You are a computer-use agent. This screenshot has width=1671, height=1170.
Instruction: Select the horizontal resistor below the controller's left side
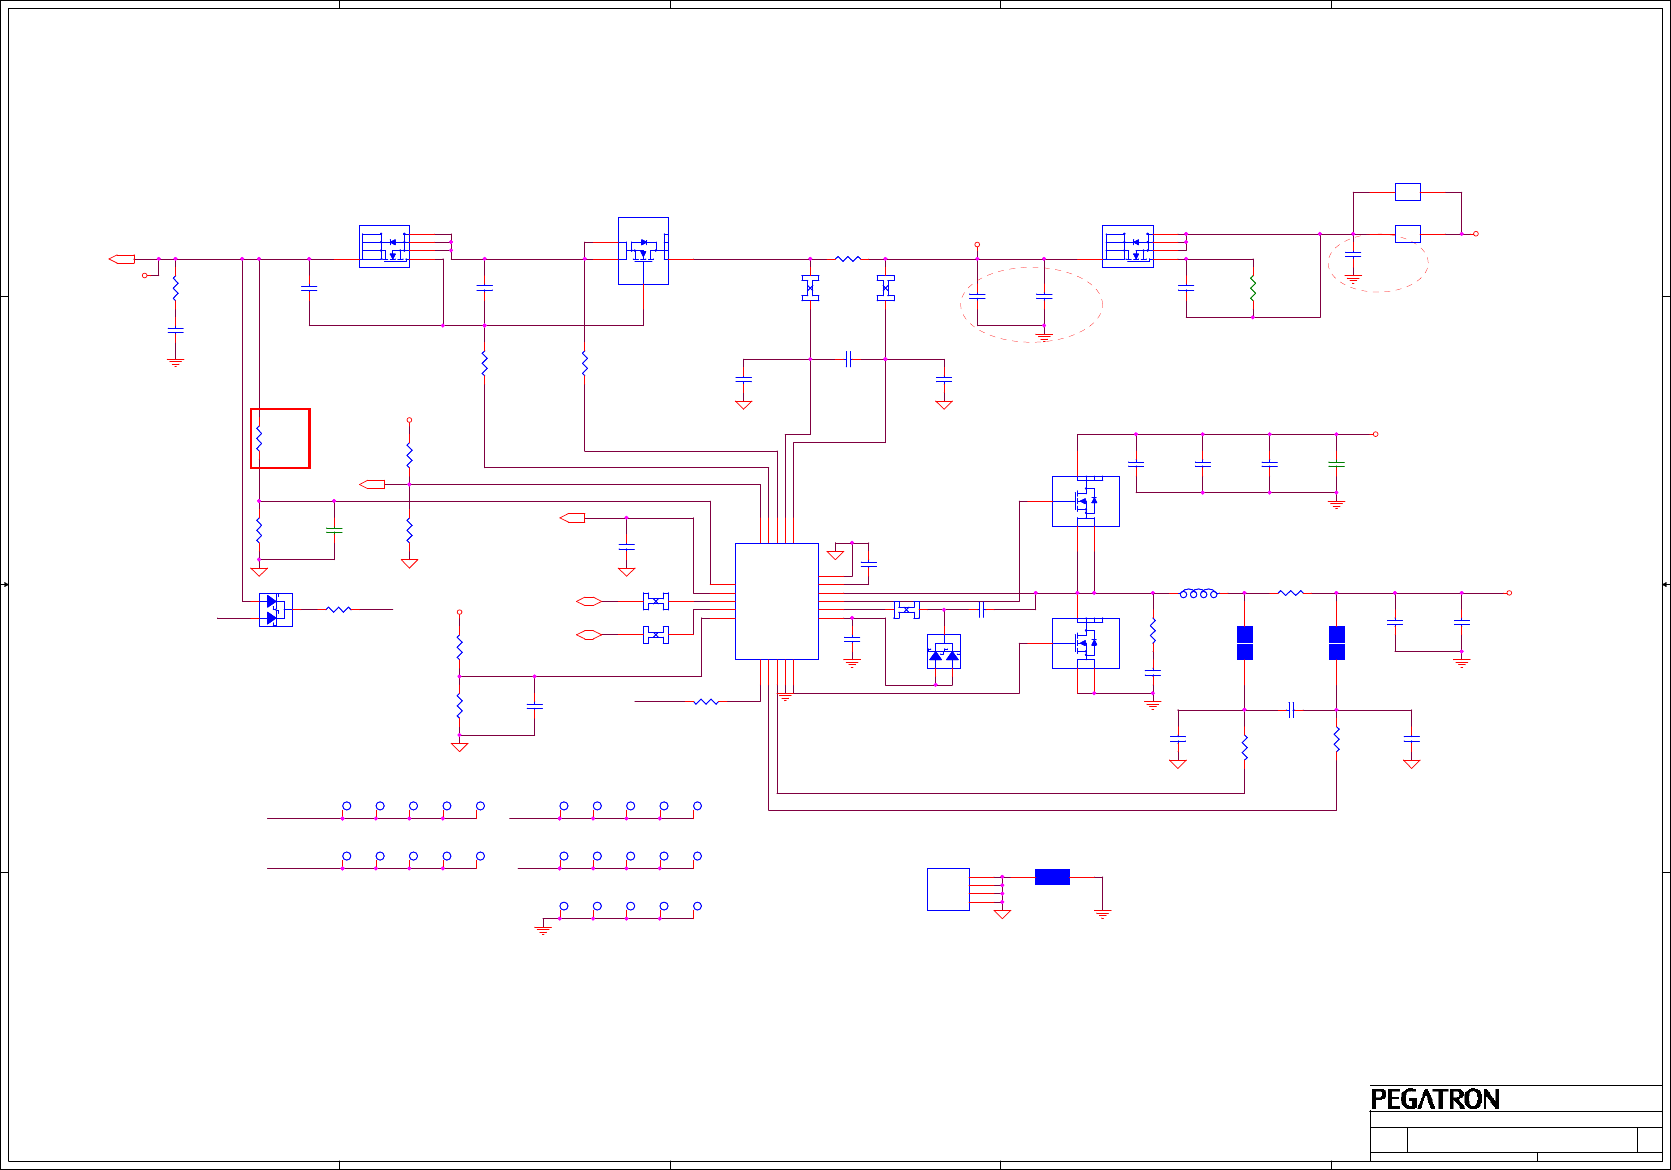[706, 702]
